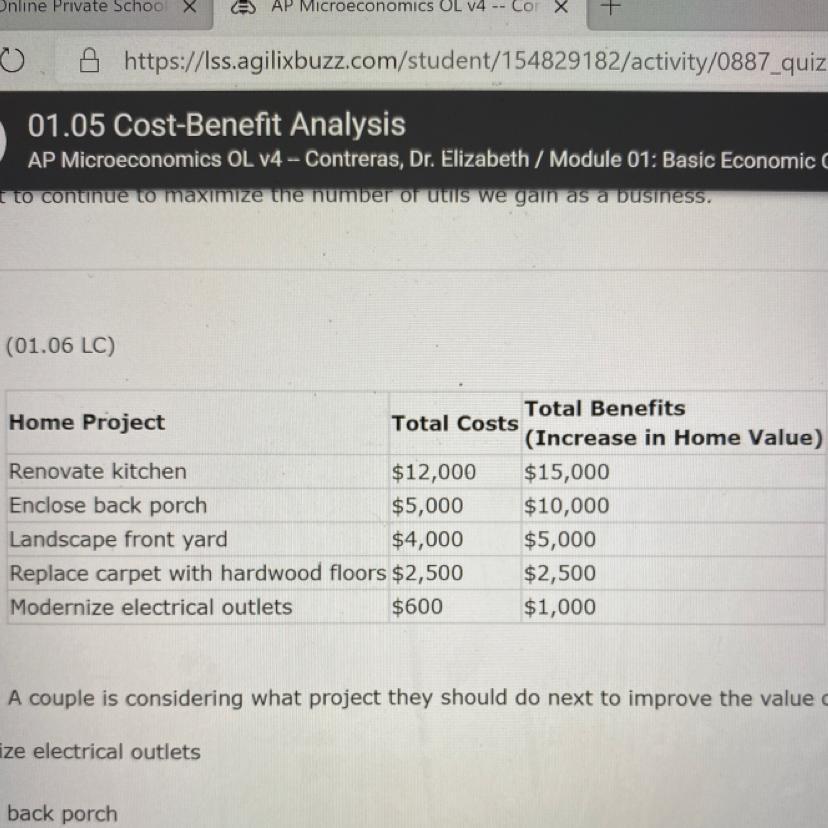Viewport: 828px width, 828px height.
Task: Click the Home Project column header
Action: tap(87, 422)
